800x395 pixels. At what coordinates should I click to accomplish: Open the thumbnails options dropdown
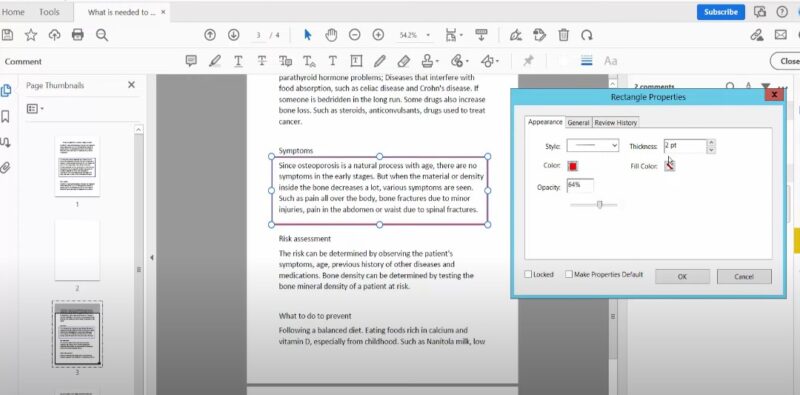tap(35, 109)
